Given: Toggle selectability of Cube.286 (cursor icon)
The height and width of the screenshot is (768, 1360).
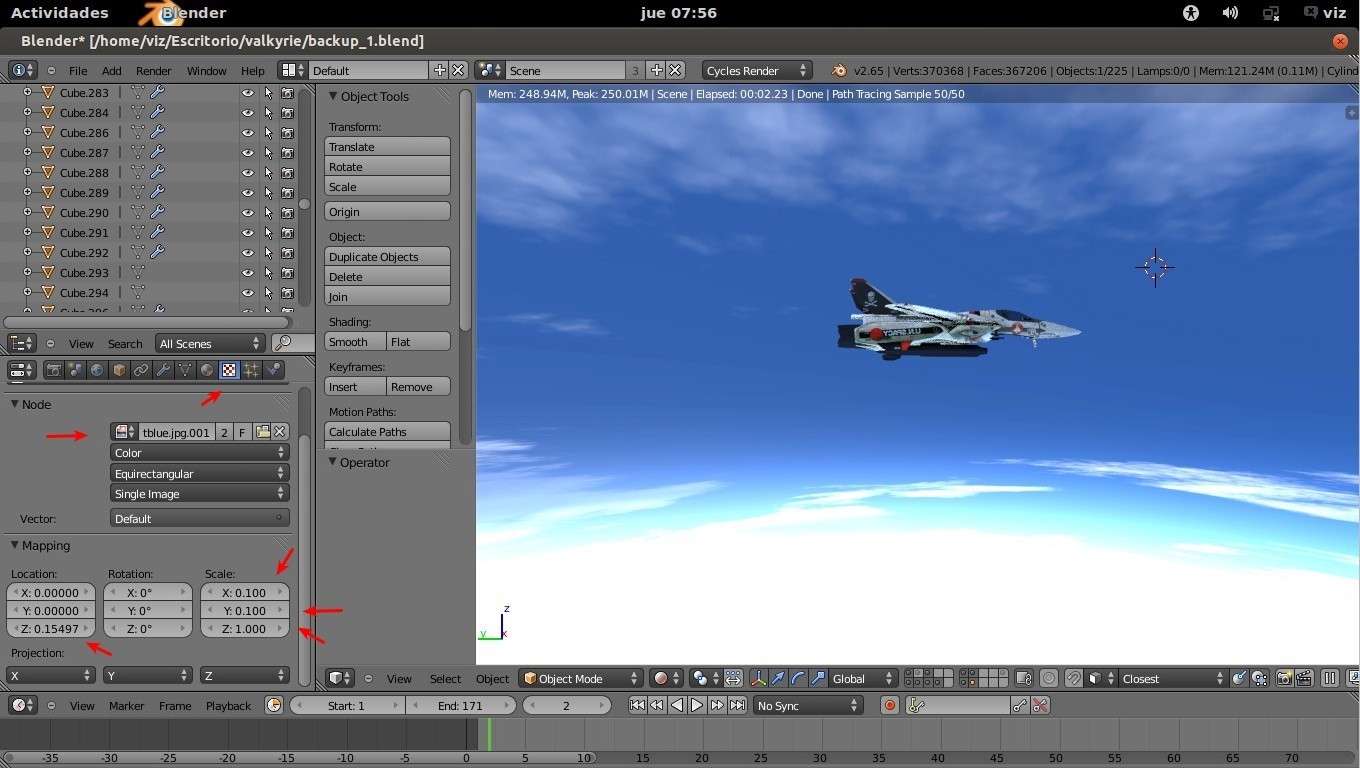Looking at the screenshot, I should click(x=268, y=132).
